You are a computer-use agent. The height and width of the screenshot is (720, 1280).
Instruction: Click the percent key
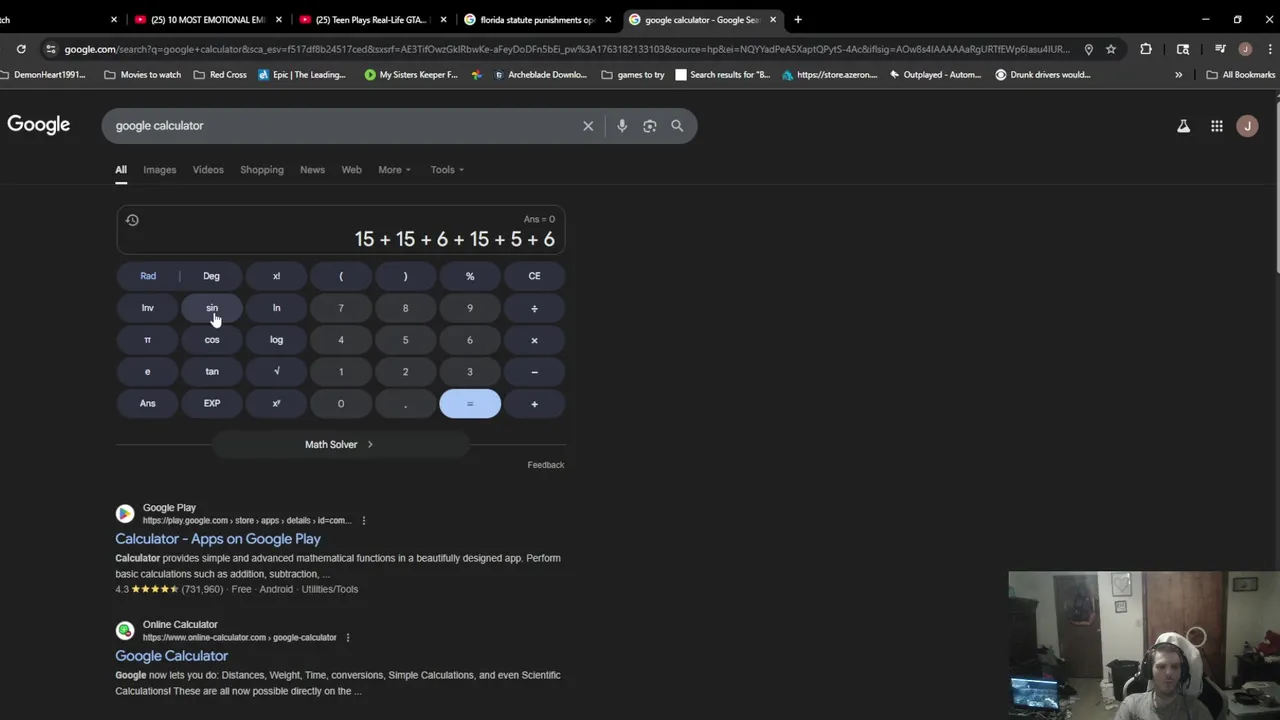click(470, 276)
